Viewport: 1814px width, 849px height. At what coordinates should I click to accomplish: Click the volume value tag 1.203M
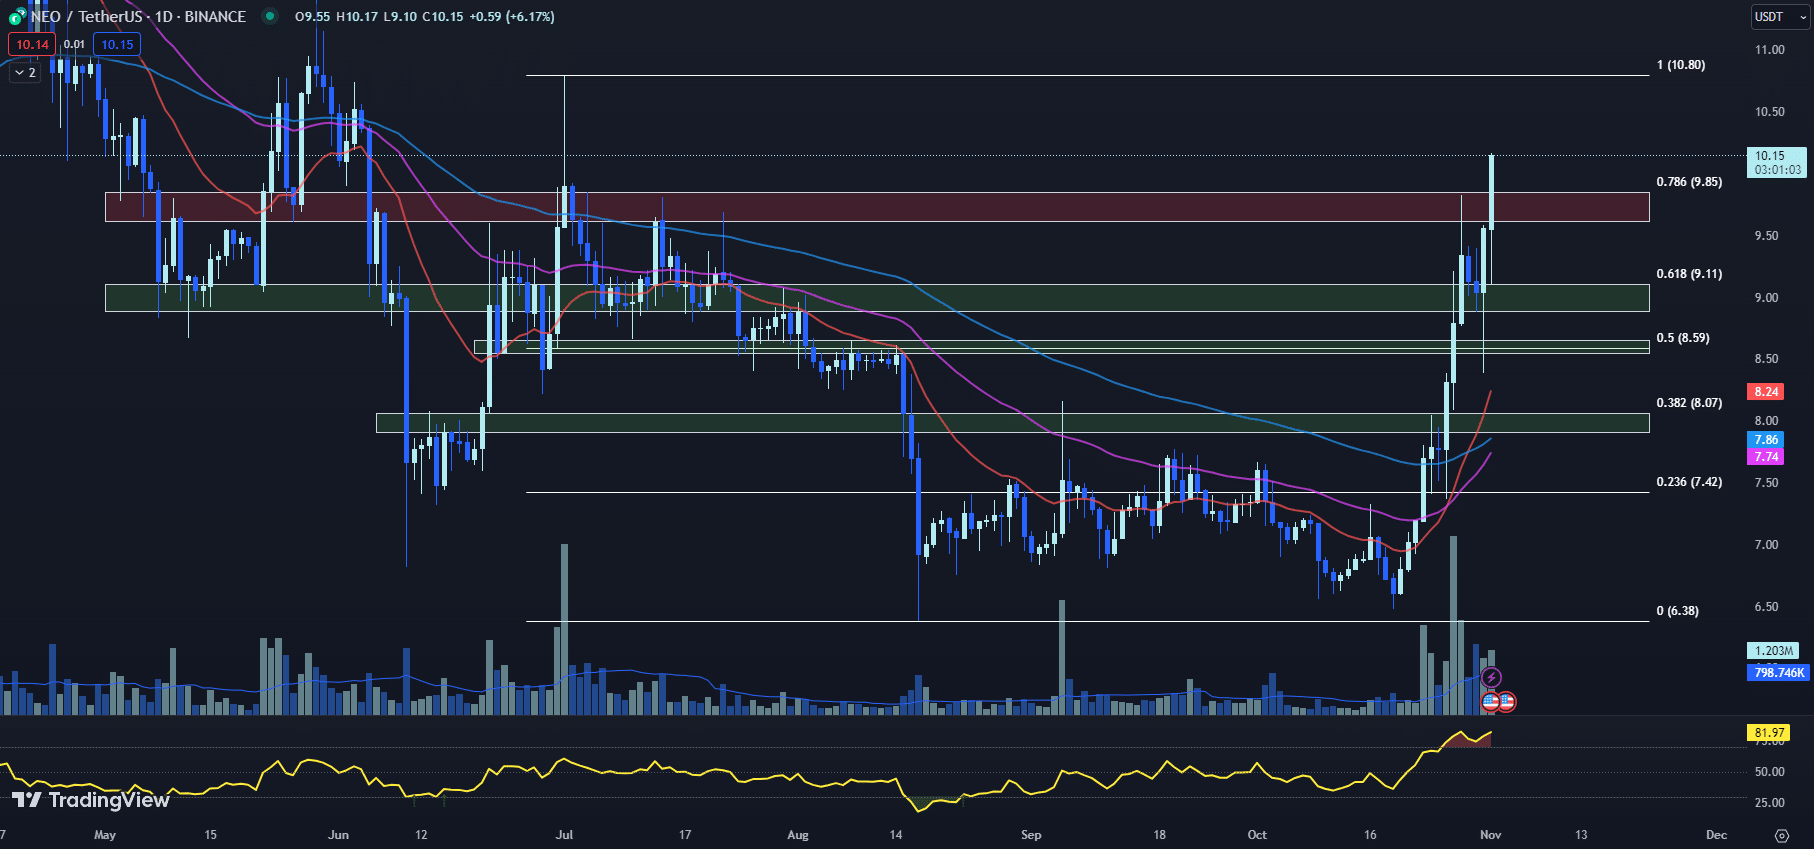(1773, 651)
